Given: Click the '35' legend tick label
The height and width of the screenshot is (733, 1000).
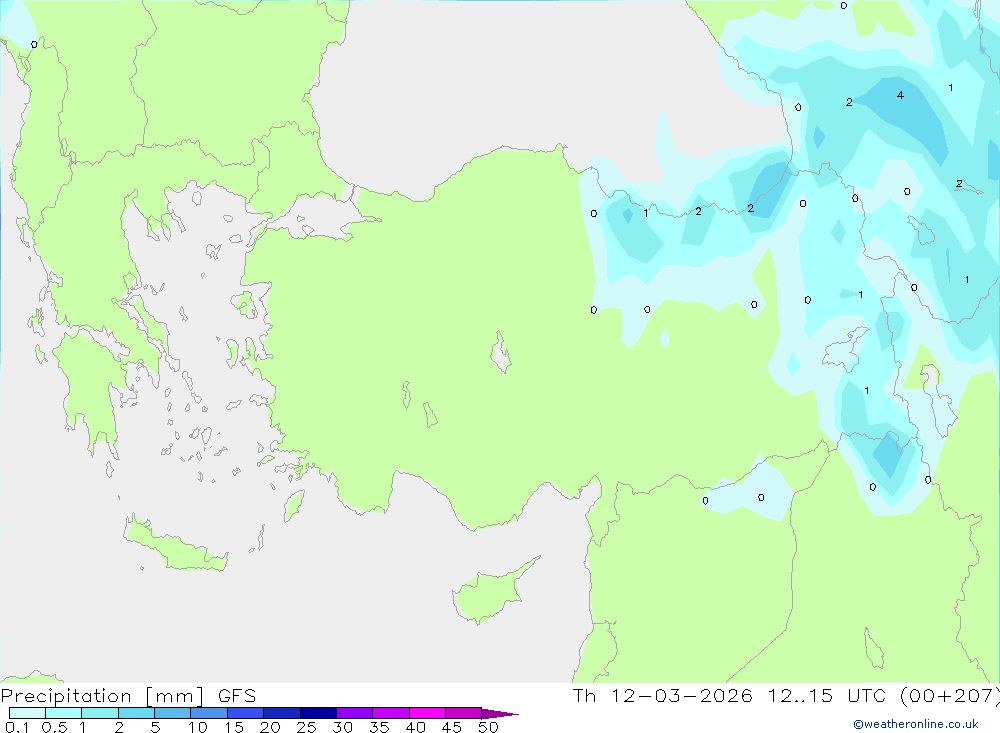Looking at the screenshot, I should point(379,727).
